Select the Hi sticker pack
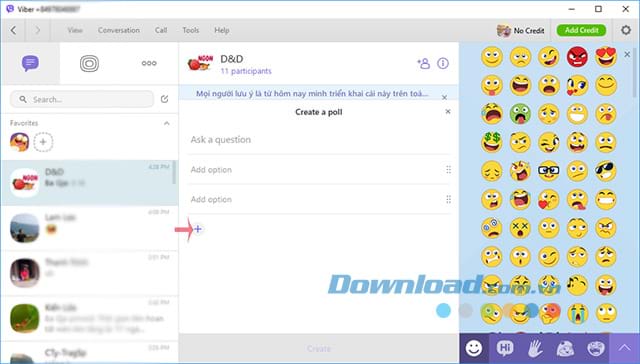640x364 pixels. point(505,348)
